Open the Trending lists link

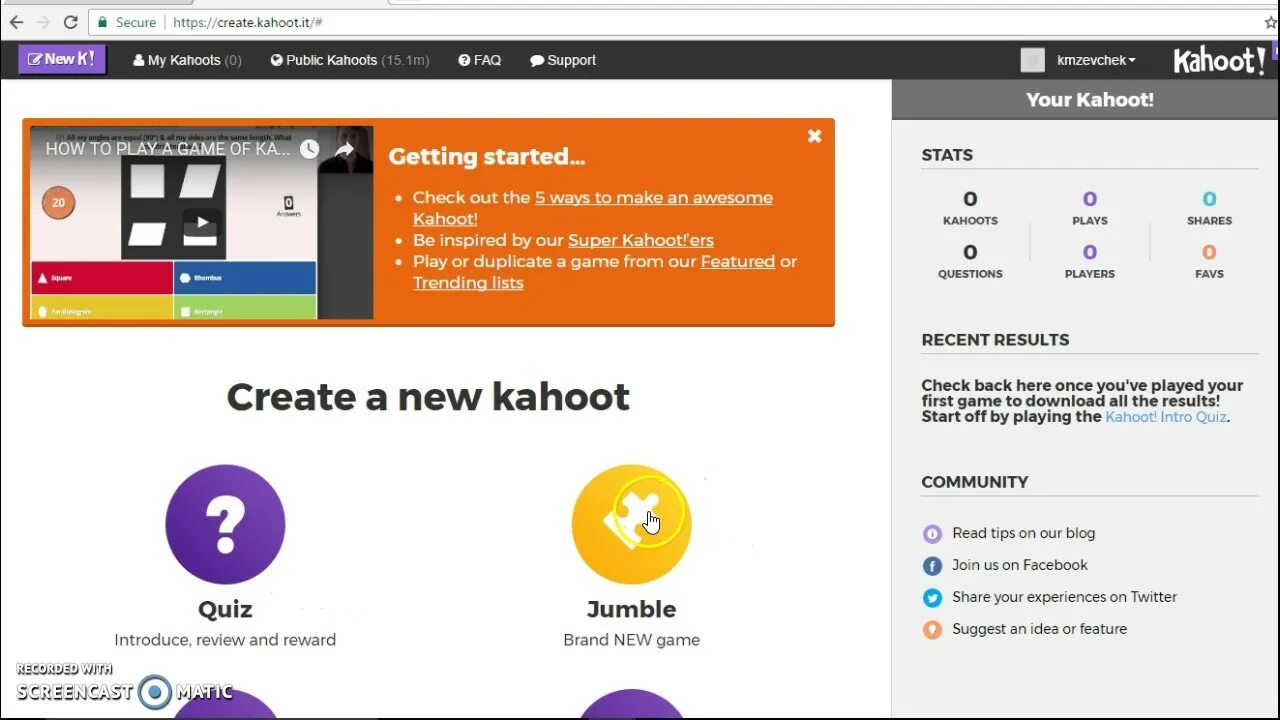(468, 283)
